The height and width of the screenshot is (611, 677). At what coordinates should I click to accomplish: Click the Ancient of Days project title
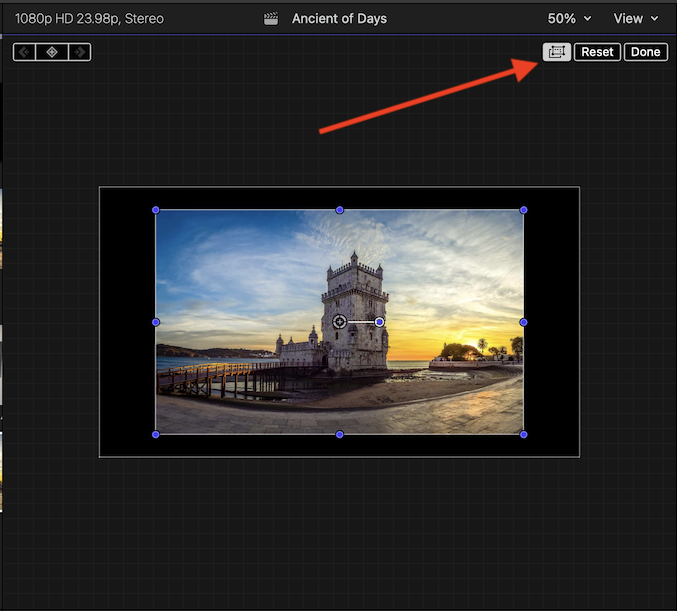tap(339, 19)
